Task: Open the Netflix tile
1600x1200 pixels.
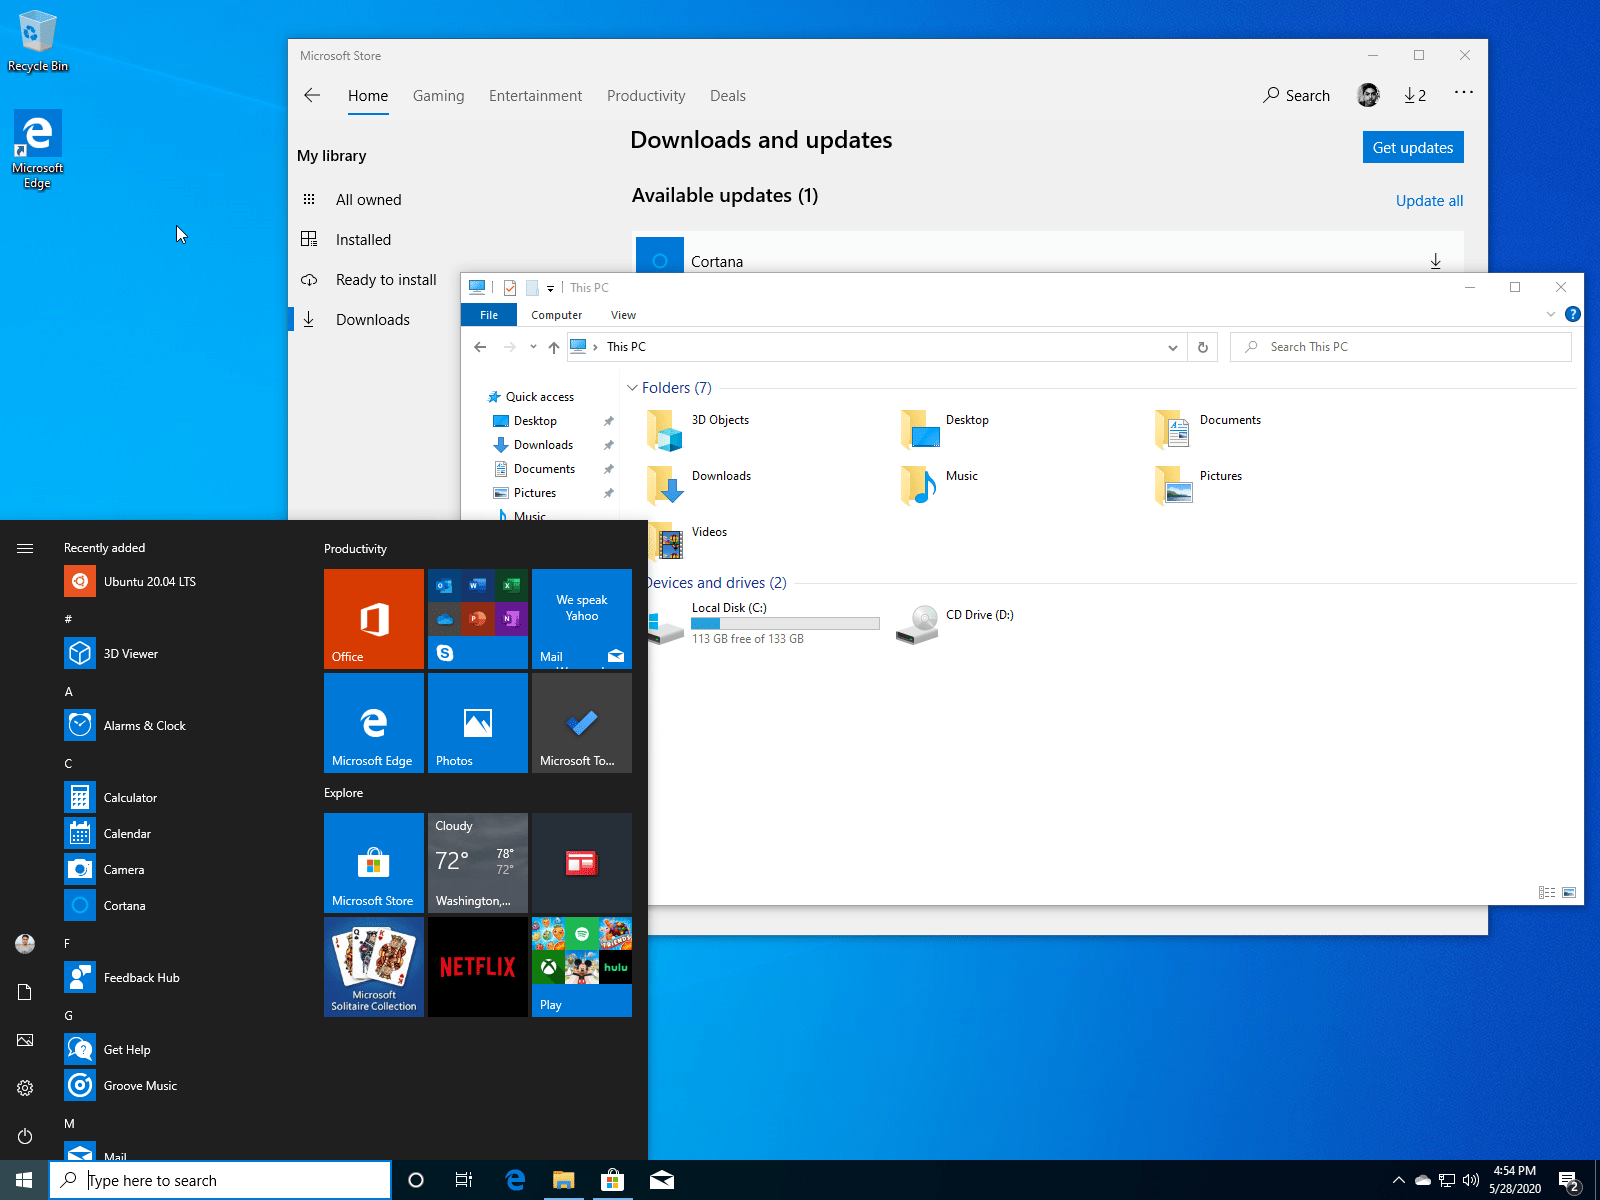Action: click(478, 967)
